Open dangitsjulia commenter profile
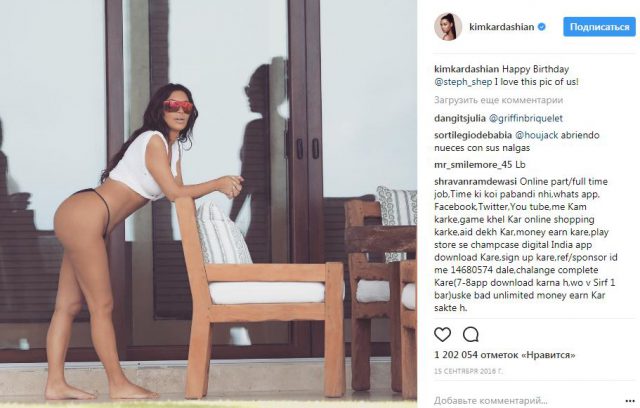The width and height of the screenshot is (640, 408). 460,118
